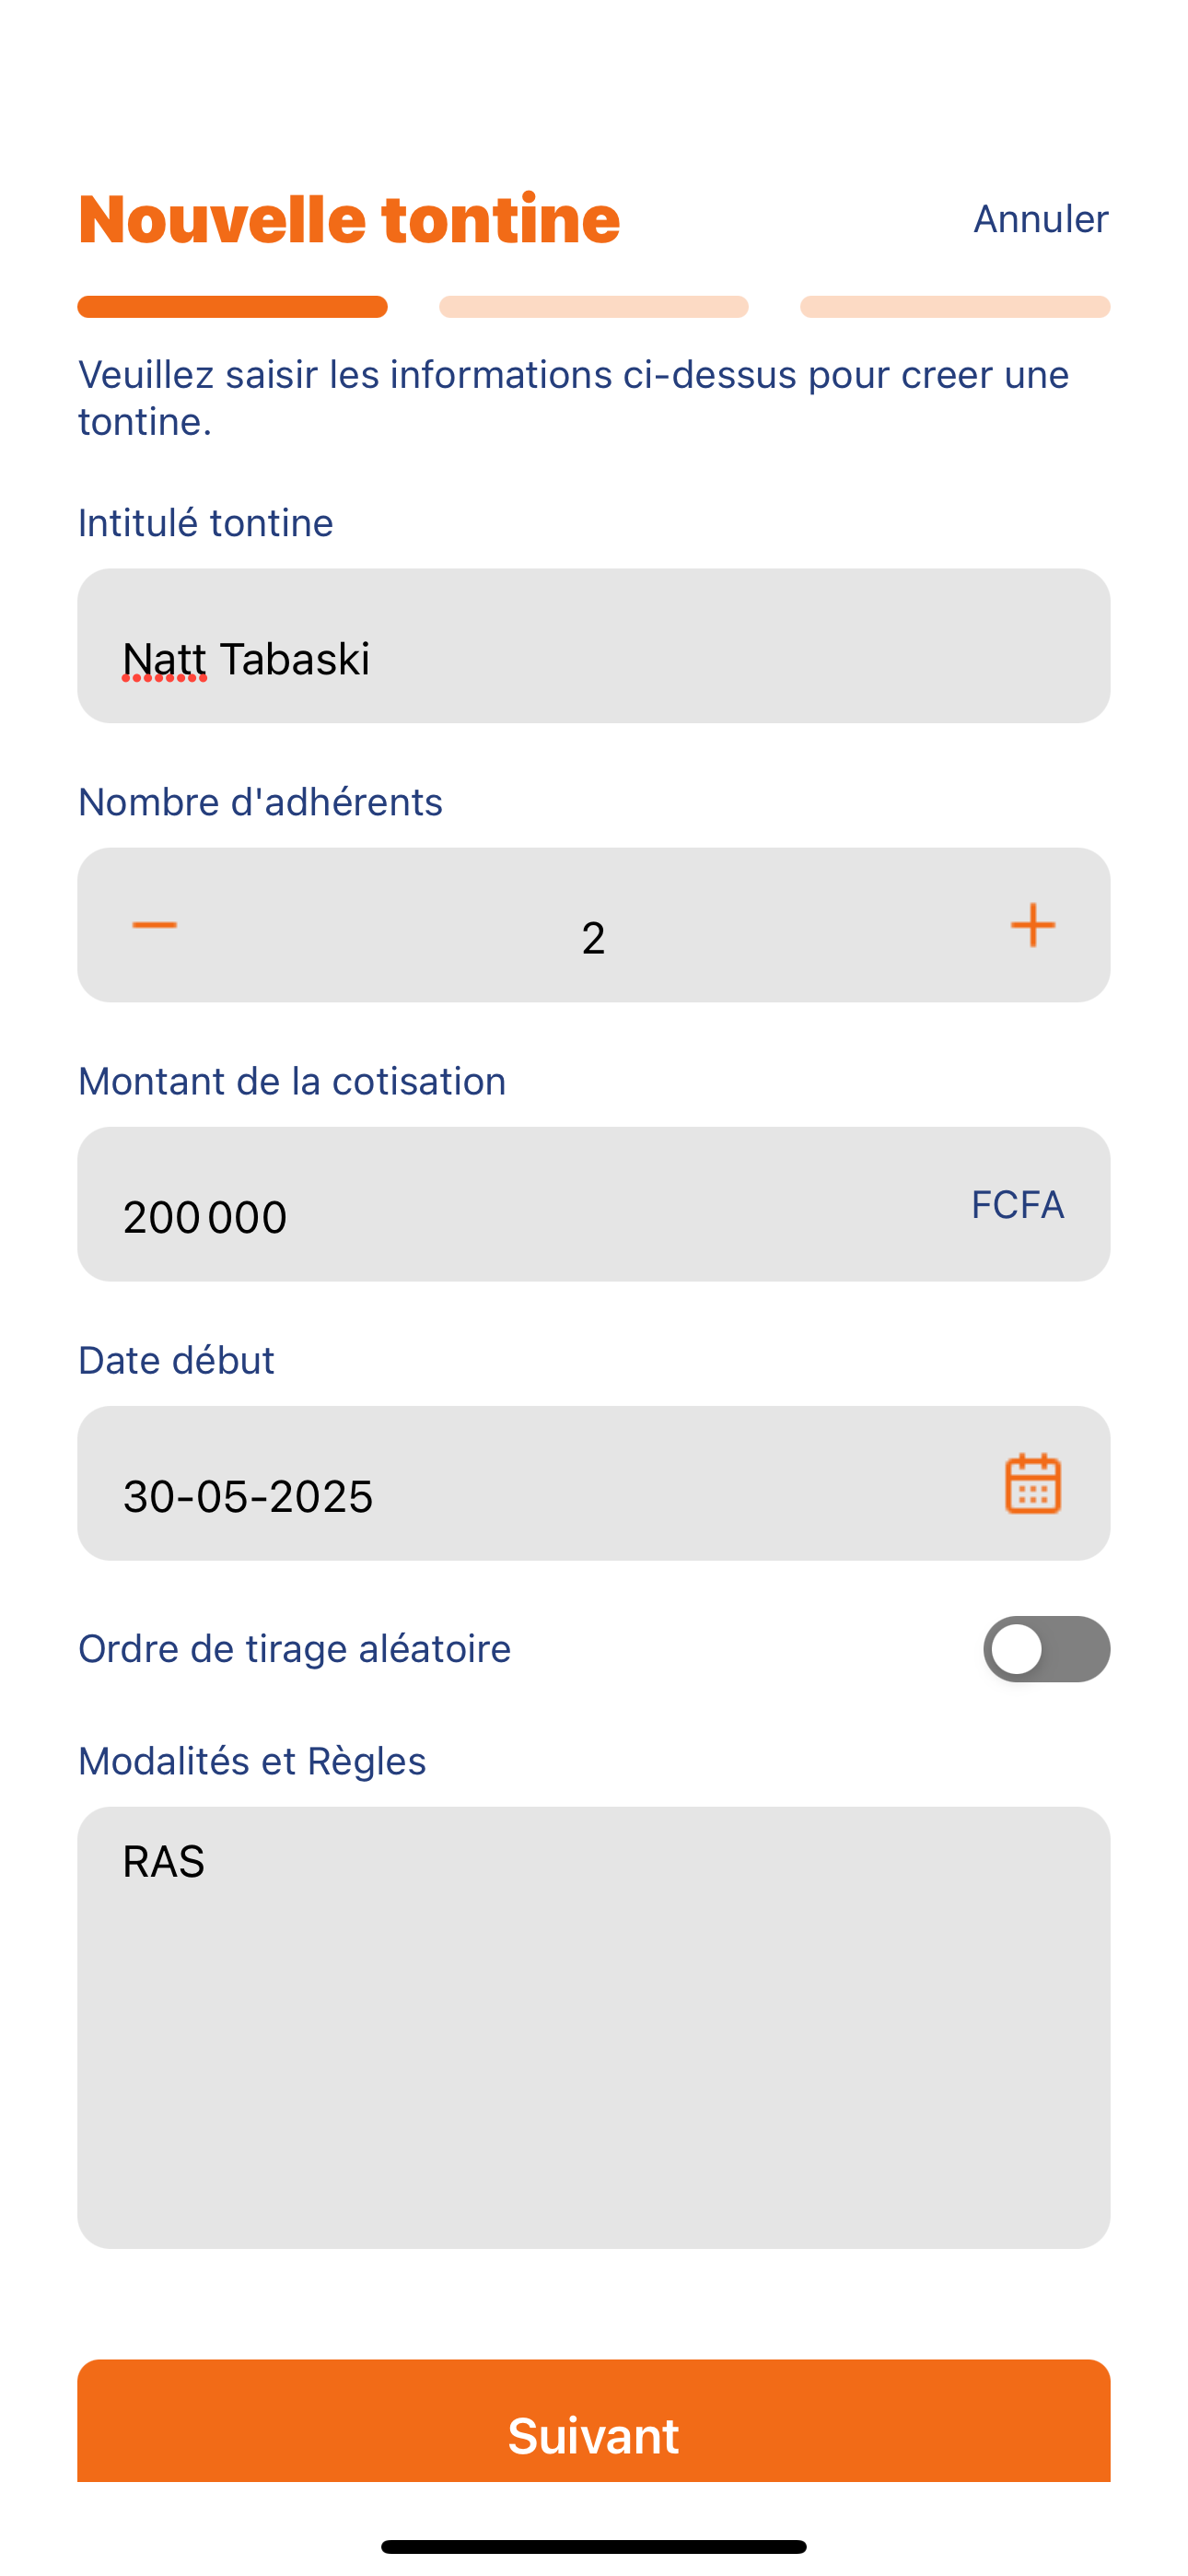Select the adhérents count value 2
The height and width of the screenshot is (2576, 1188).
point(593,938)
